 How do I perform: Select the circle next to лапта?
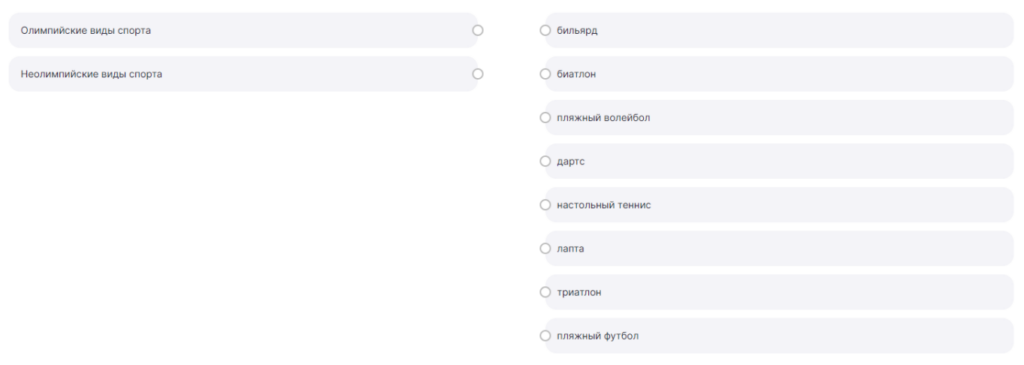click(x=545, y=249)
